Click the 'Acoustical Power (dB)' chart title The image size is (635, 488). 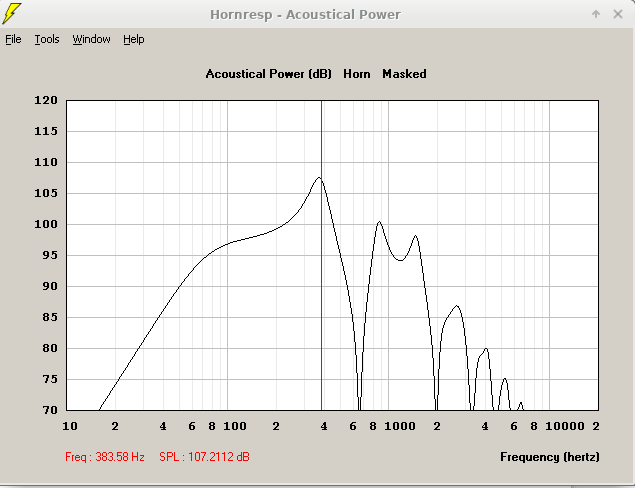click(268, 74)
